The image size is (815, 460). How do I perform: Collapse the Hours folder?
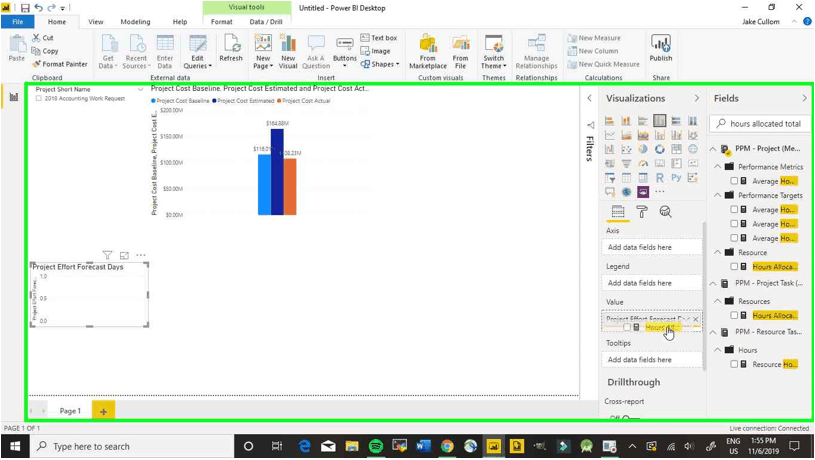tap(718, 350)
